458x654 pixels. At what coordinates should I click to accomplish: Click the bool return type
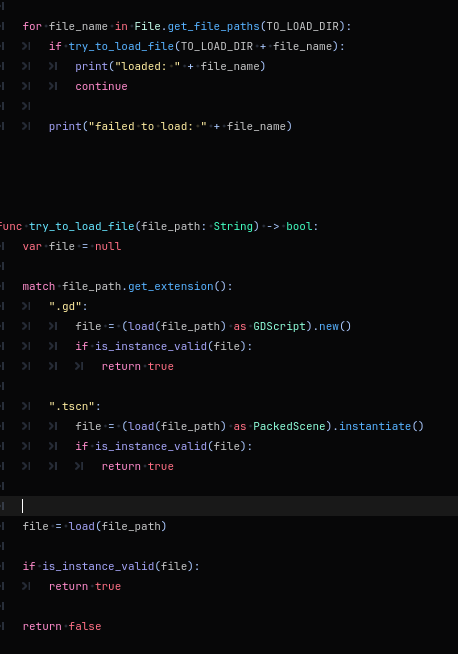(299, 226)
